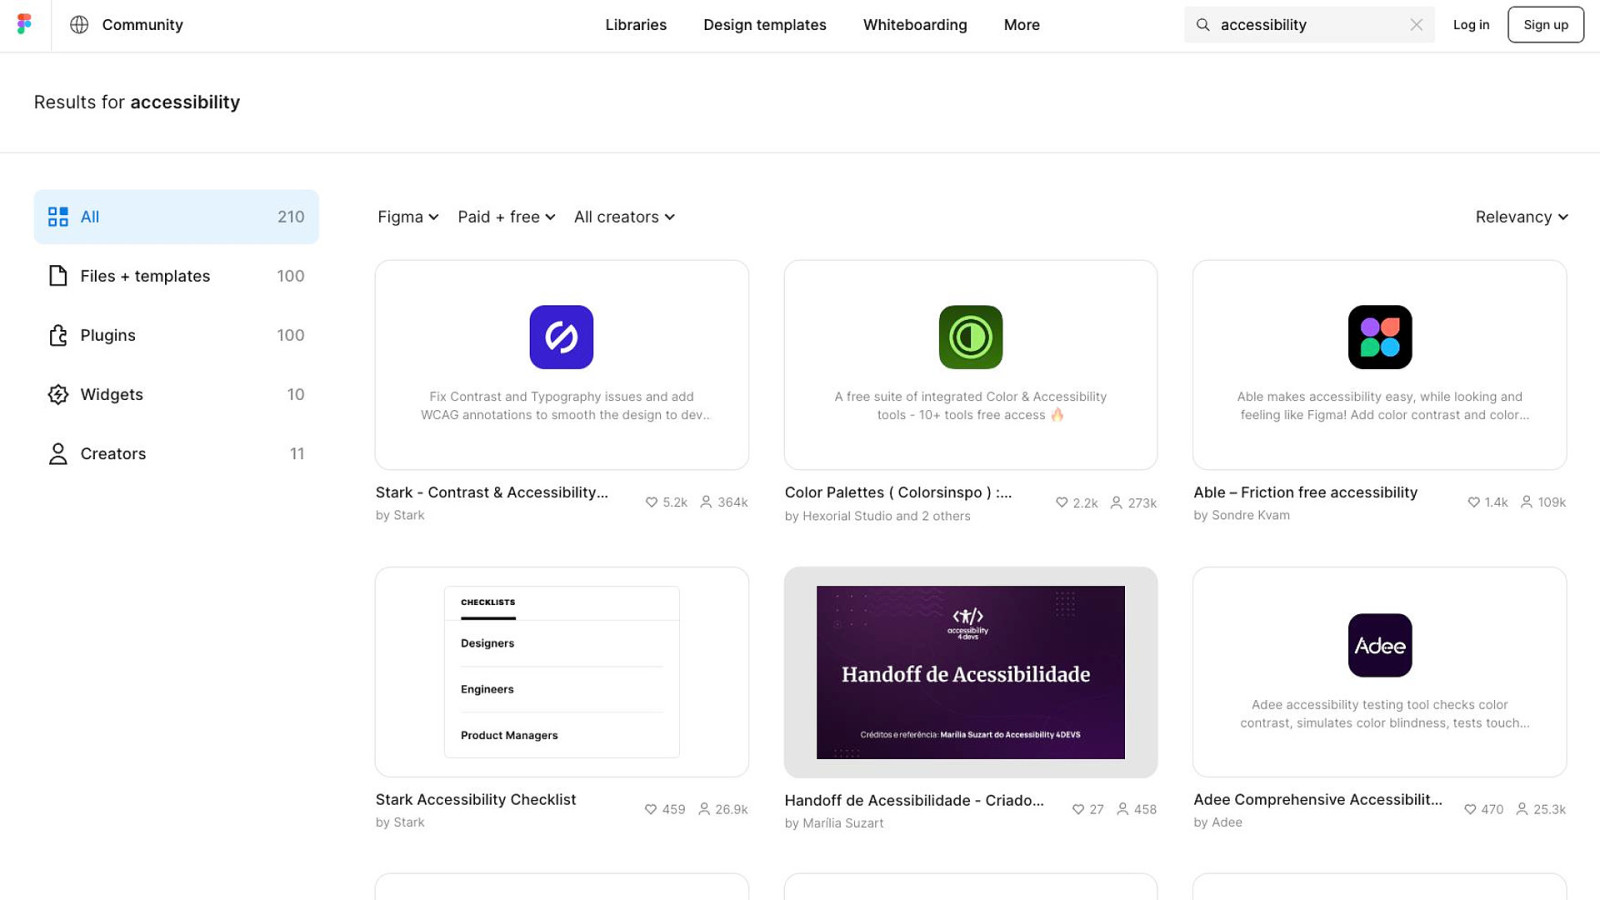
Task: Click the users icon showing 25.3k
Action: [1522, 809]
